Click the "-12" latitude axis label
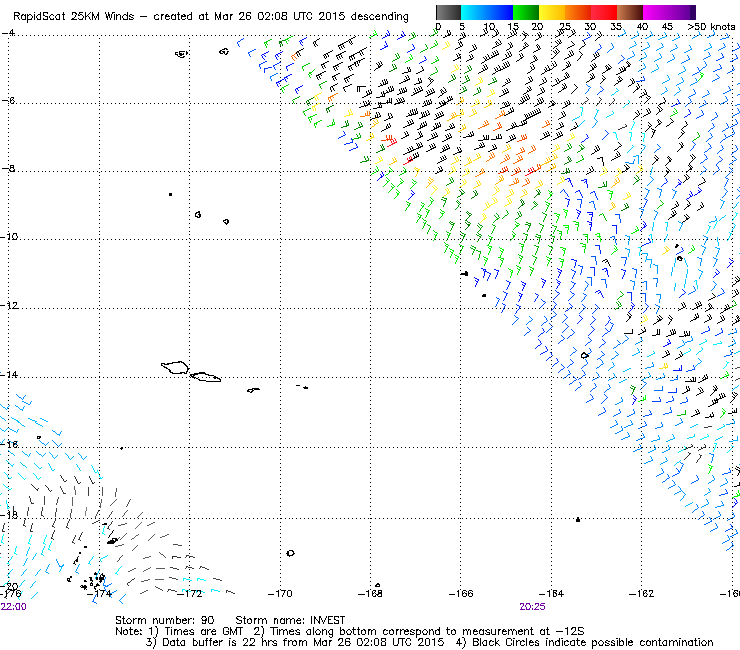 [x=9, y=305]
